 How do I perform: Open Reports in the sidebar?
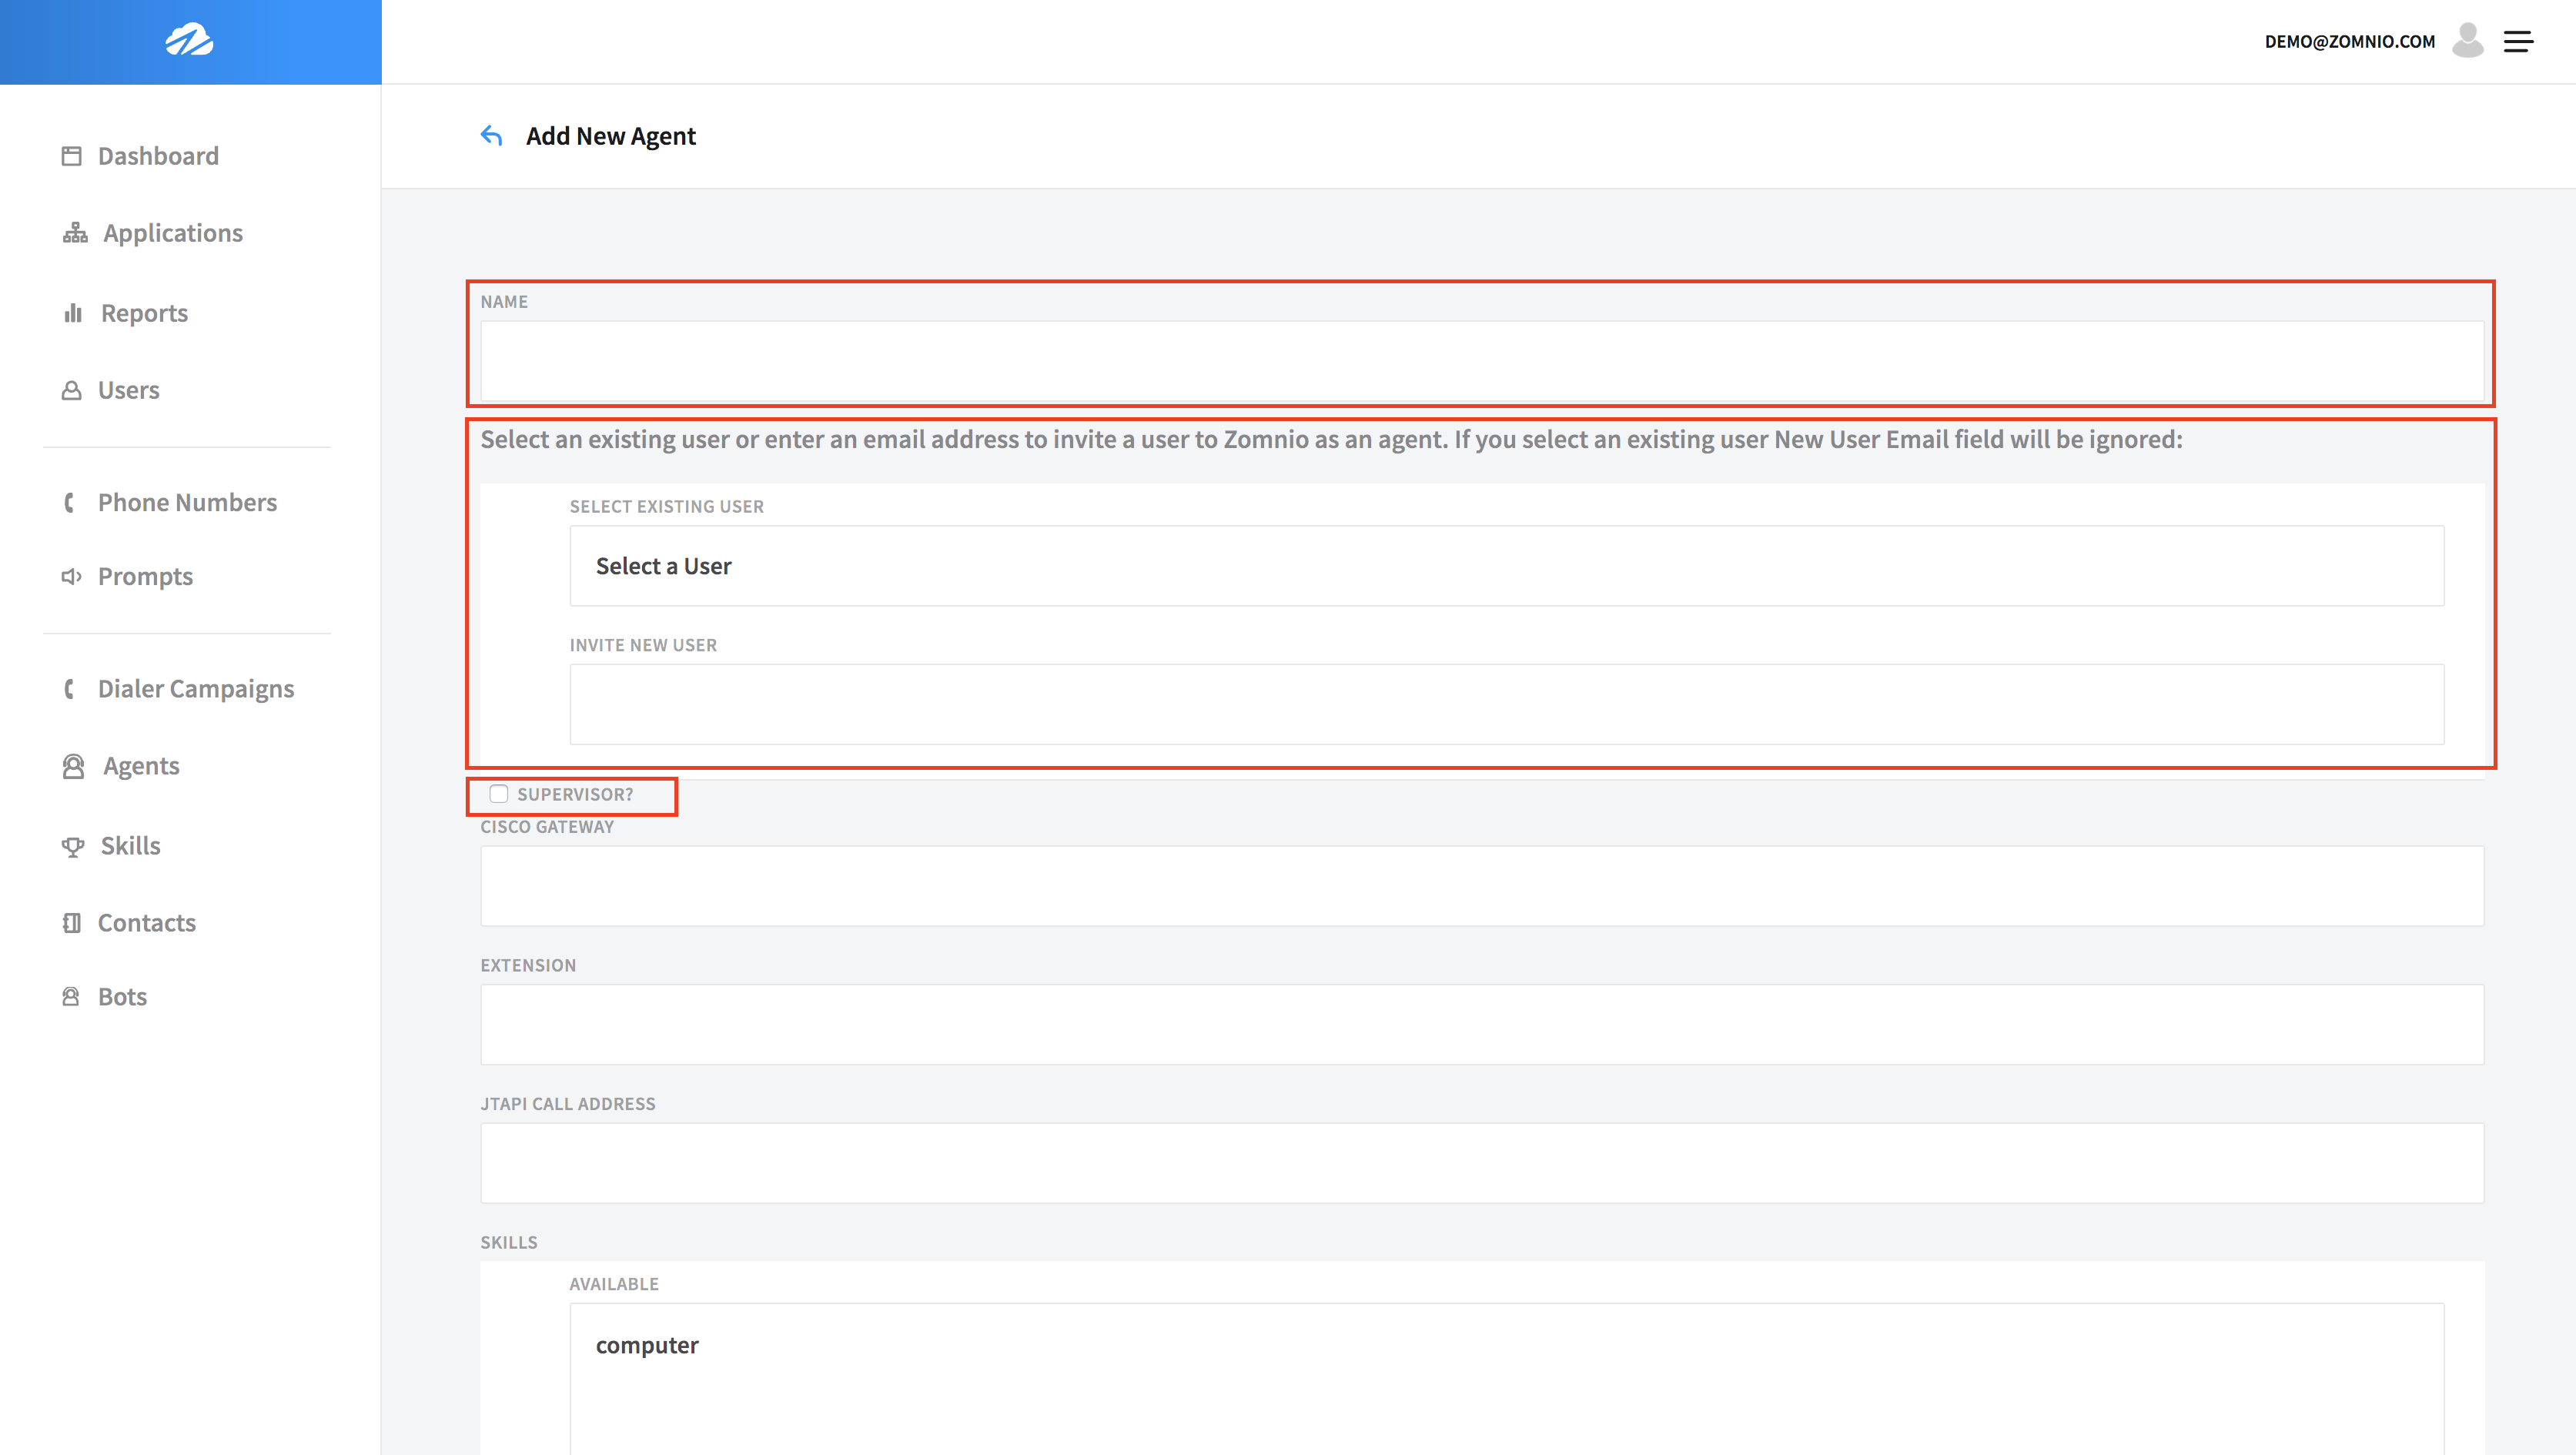(x=144, y=313)
